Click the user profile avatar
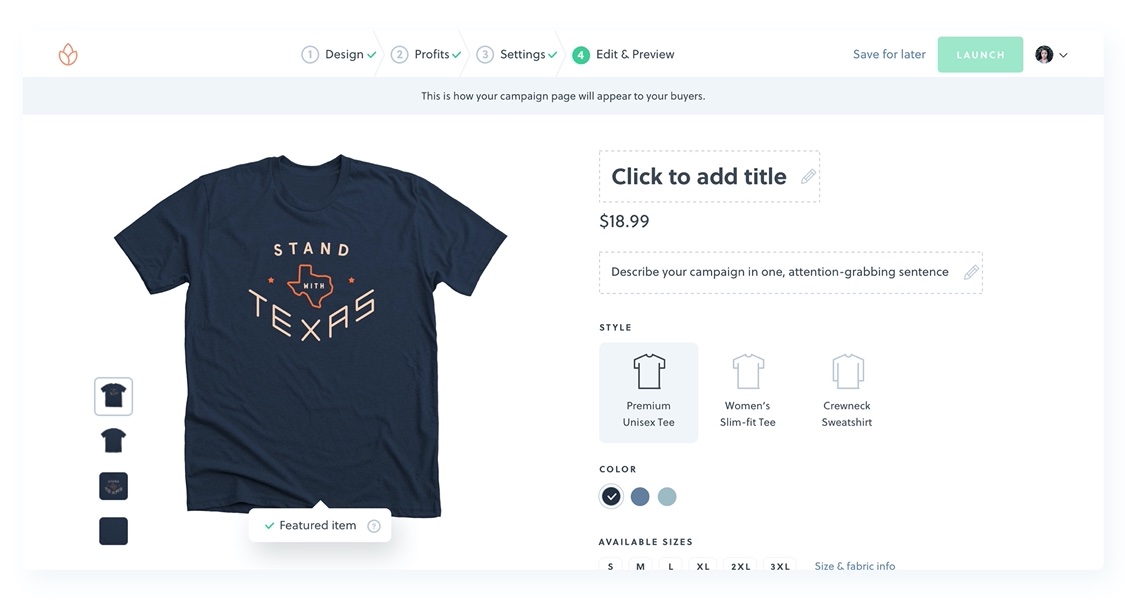This screenshot has height=600, width=1125. coord(1044,55)
